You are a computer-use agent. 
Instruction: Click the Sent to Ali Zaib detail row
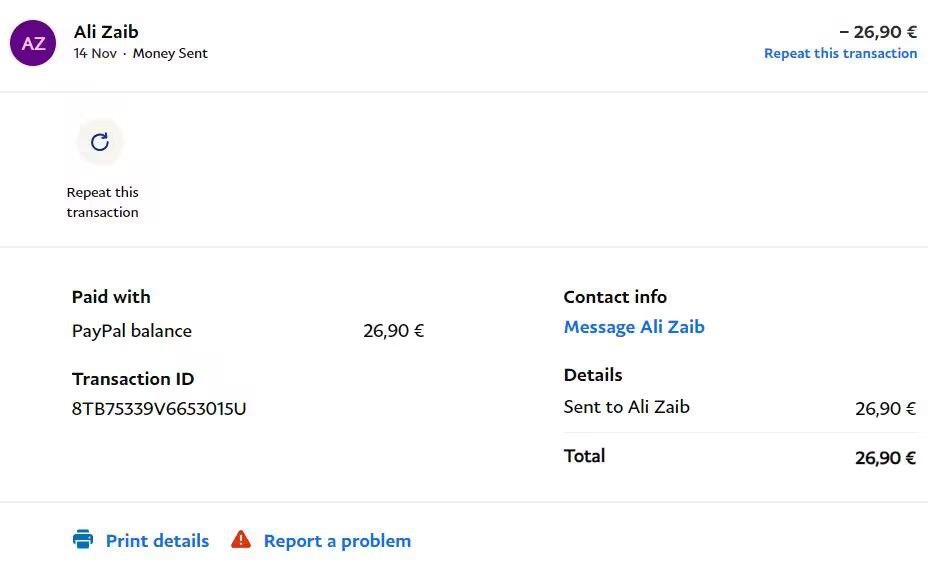[627, 407]
